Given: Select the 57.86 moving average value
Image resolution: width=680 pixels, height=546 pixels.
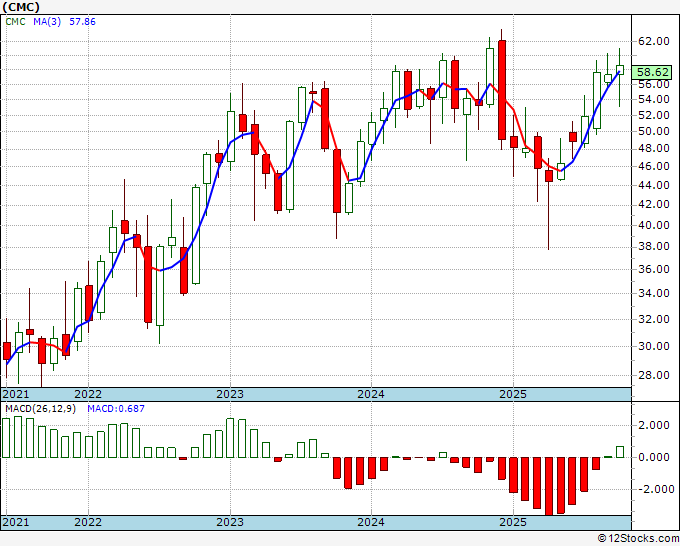Looking at the screenshot, I should click(x=82, y=22).
